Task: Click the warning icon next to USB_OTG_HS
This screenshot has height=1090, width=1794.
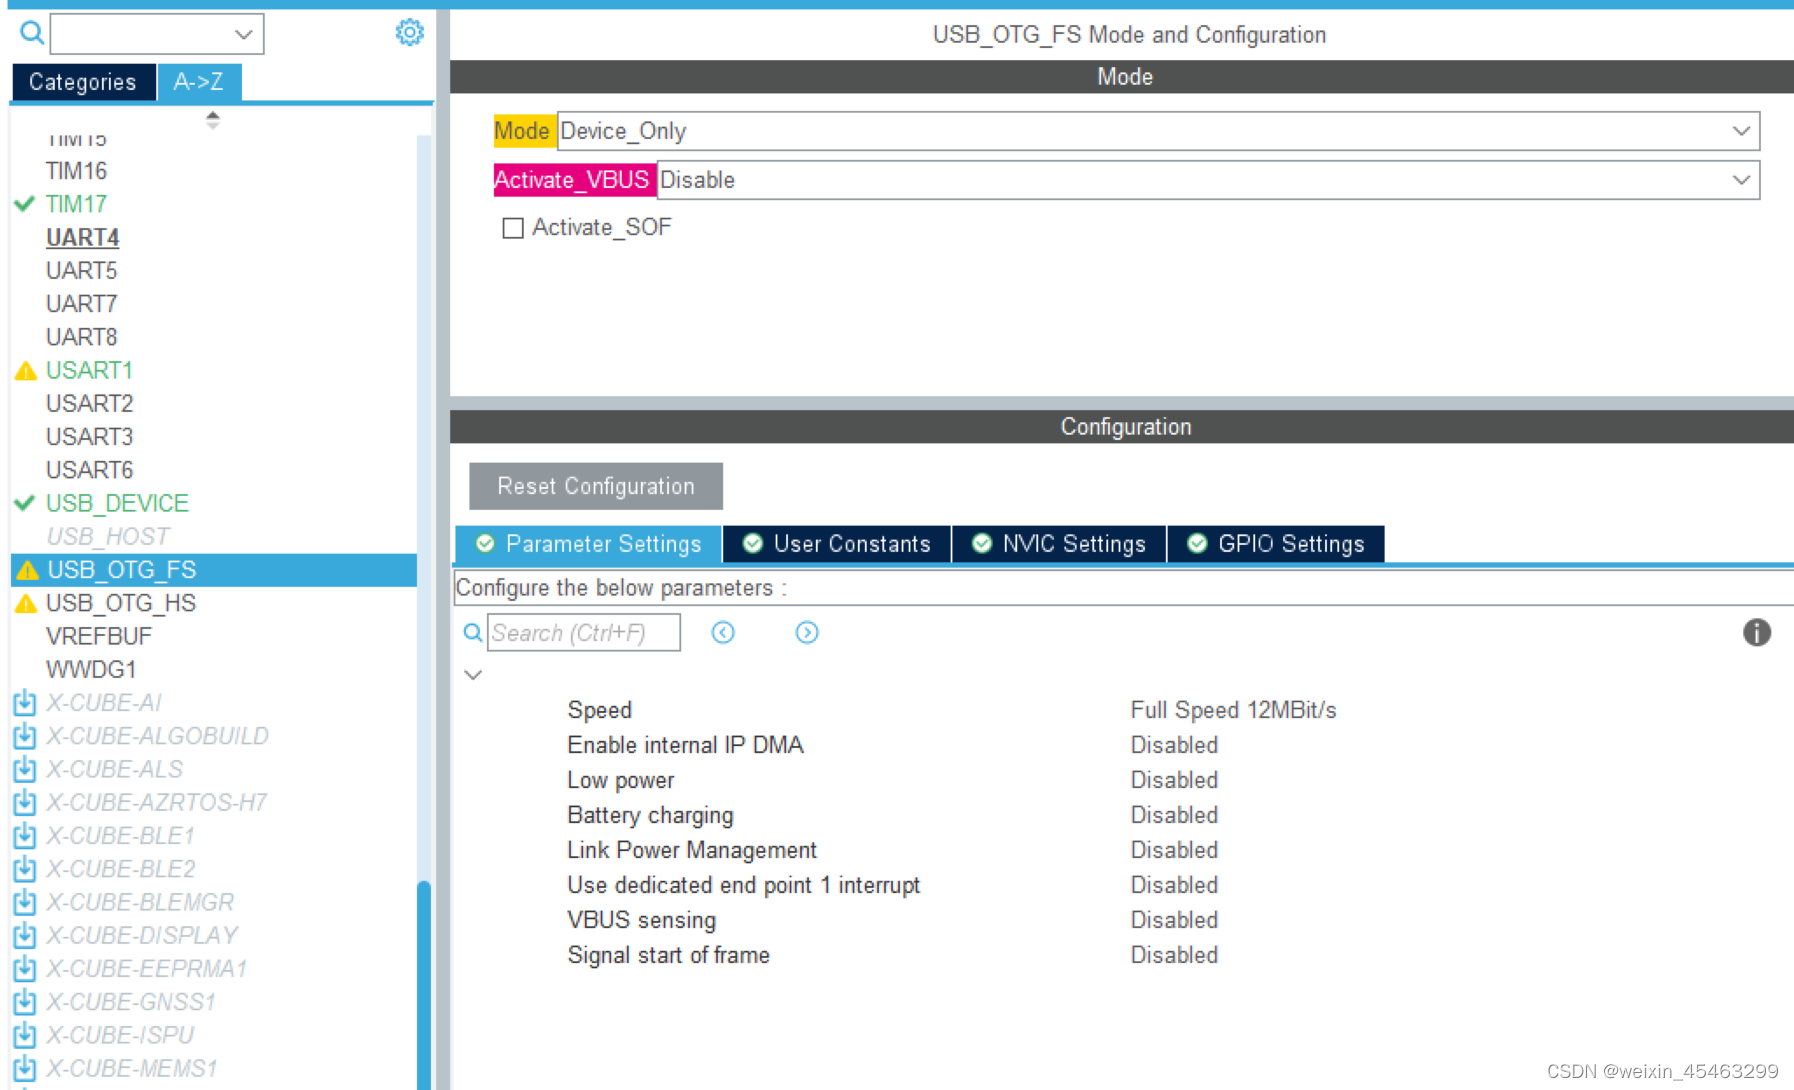Action: pos(24,602)
